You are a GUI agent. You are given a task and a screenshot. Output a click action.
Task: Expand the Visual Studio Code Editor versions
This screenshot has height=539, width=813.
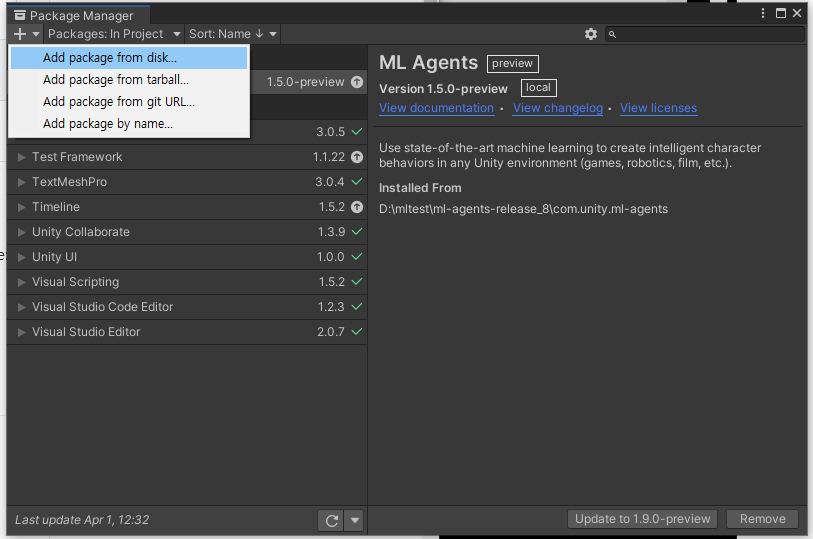[21, 307]
